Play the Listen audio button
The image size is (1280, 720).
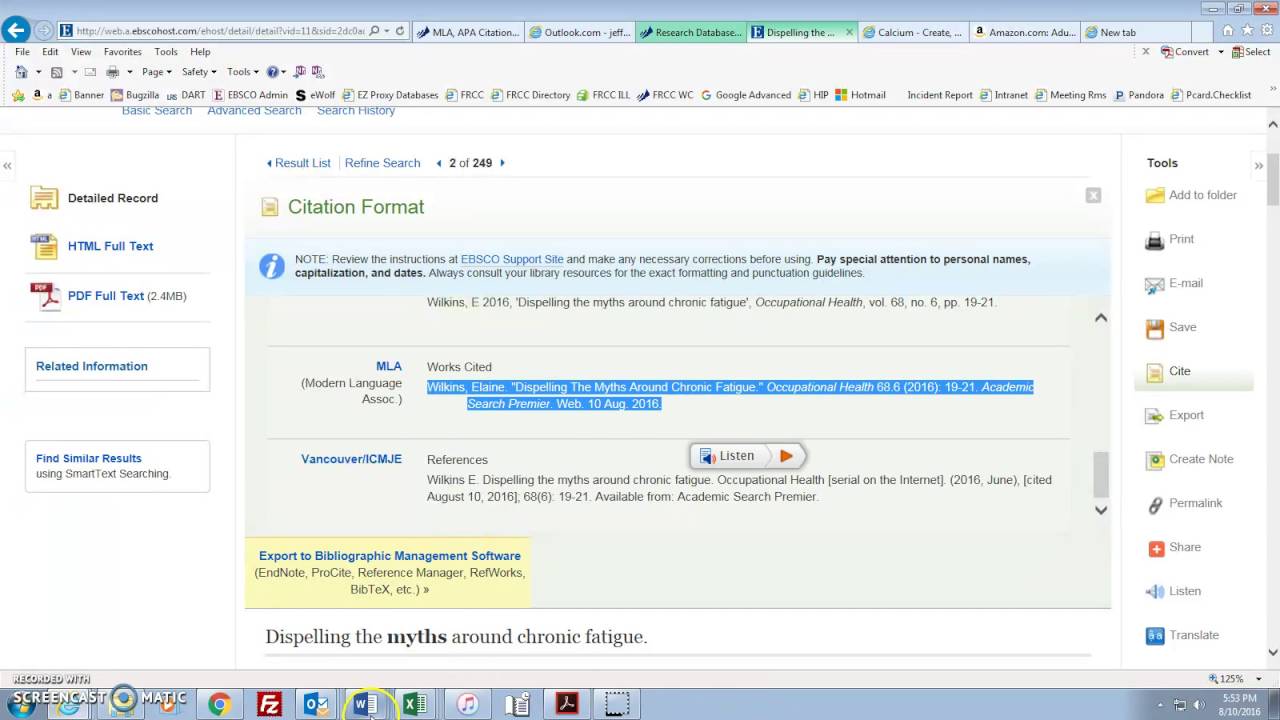point(786,456)
